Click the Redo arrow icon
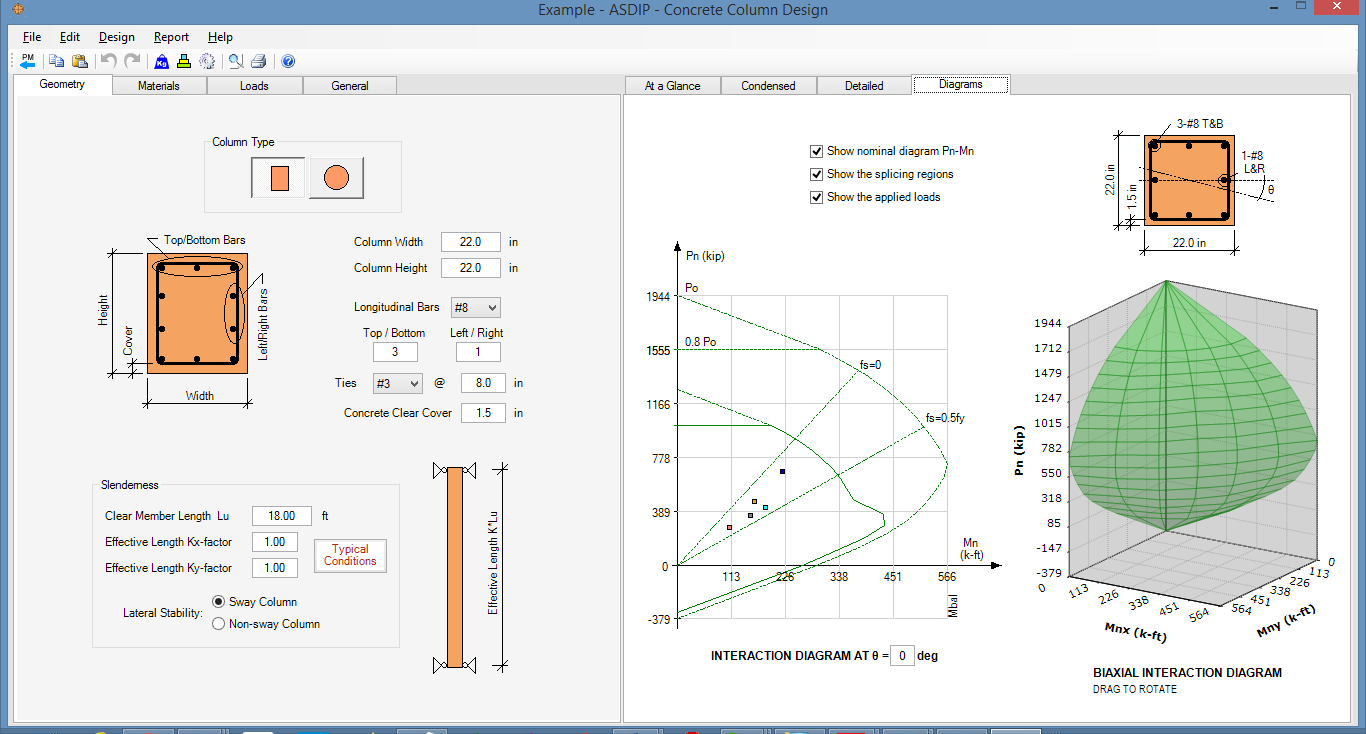Image resolution: width=1366 pixels, height=734 pixels. point(131,61)
